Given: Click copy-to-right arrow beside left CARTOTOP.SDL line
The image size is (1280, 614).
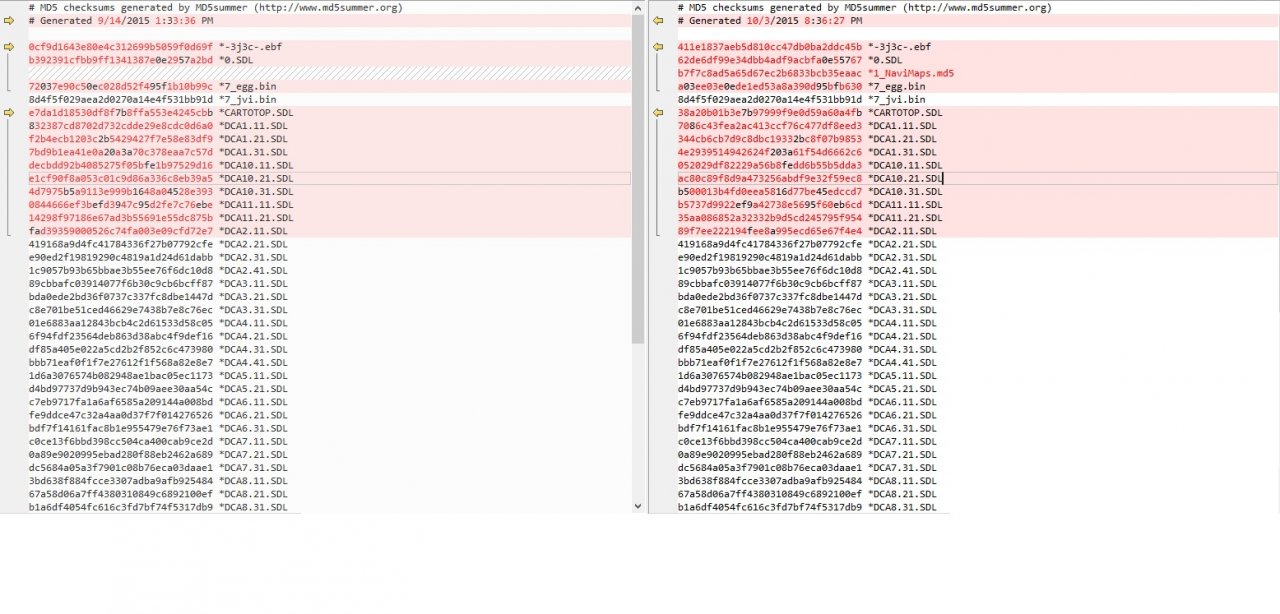Looking at the screenshot, I should pos(9,113).
